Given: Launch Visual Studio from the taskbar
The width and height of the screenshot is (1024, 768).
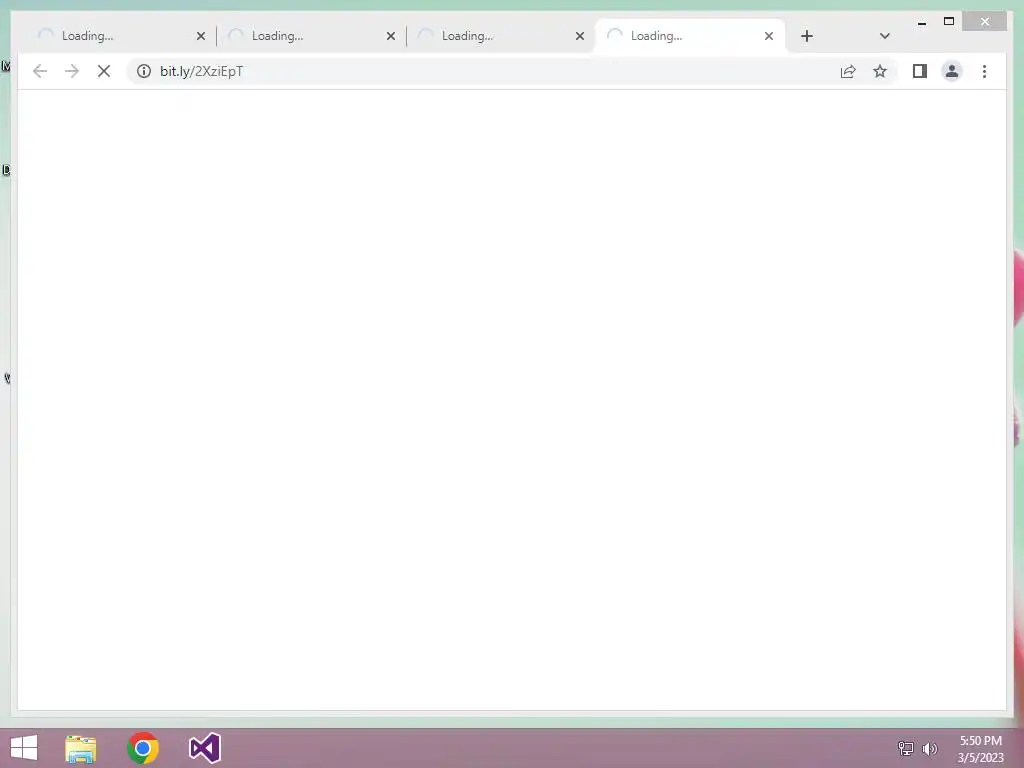Looking at the screenshot, I should pos(204,748).
